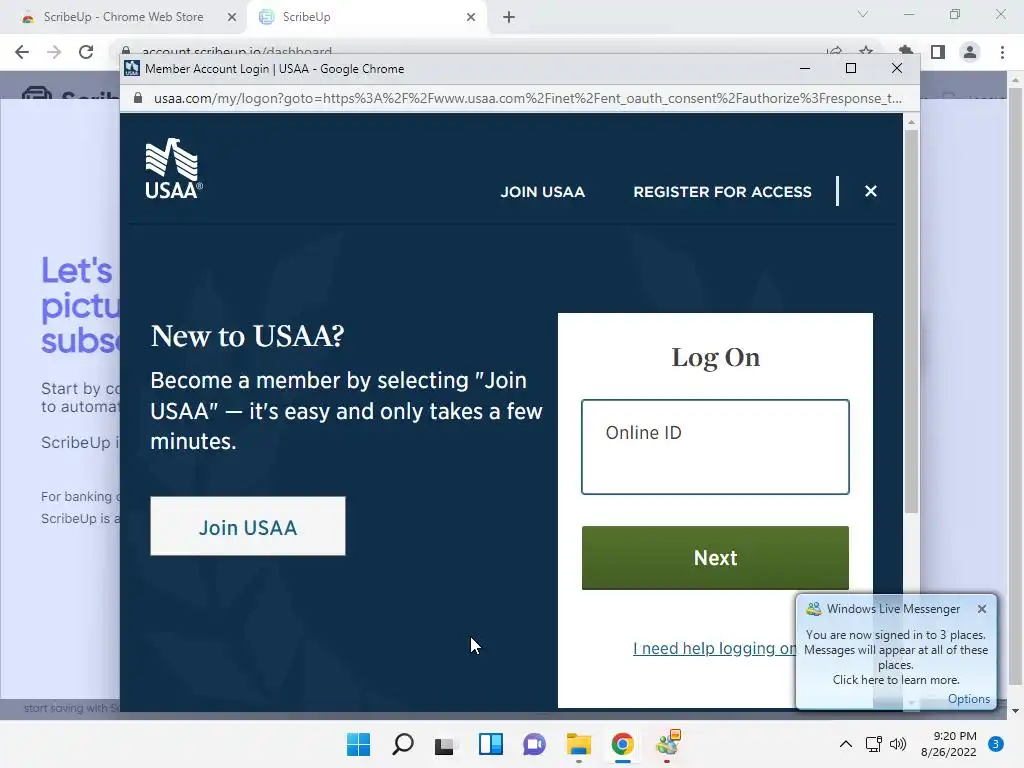
Task: Close the ScribeUp tab
Action: [471, 17]
